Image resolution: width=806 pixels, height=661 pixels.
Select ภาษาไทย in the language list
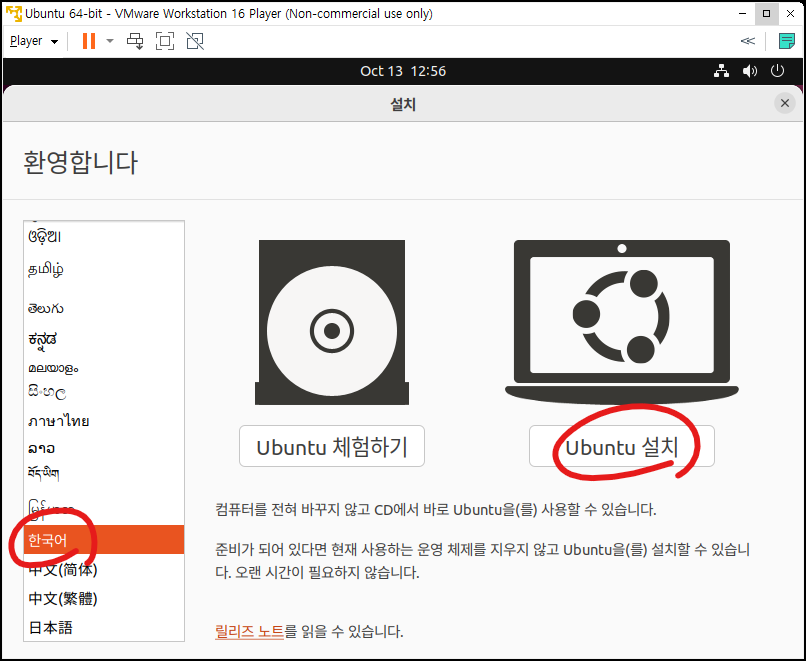[104, 421]
